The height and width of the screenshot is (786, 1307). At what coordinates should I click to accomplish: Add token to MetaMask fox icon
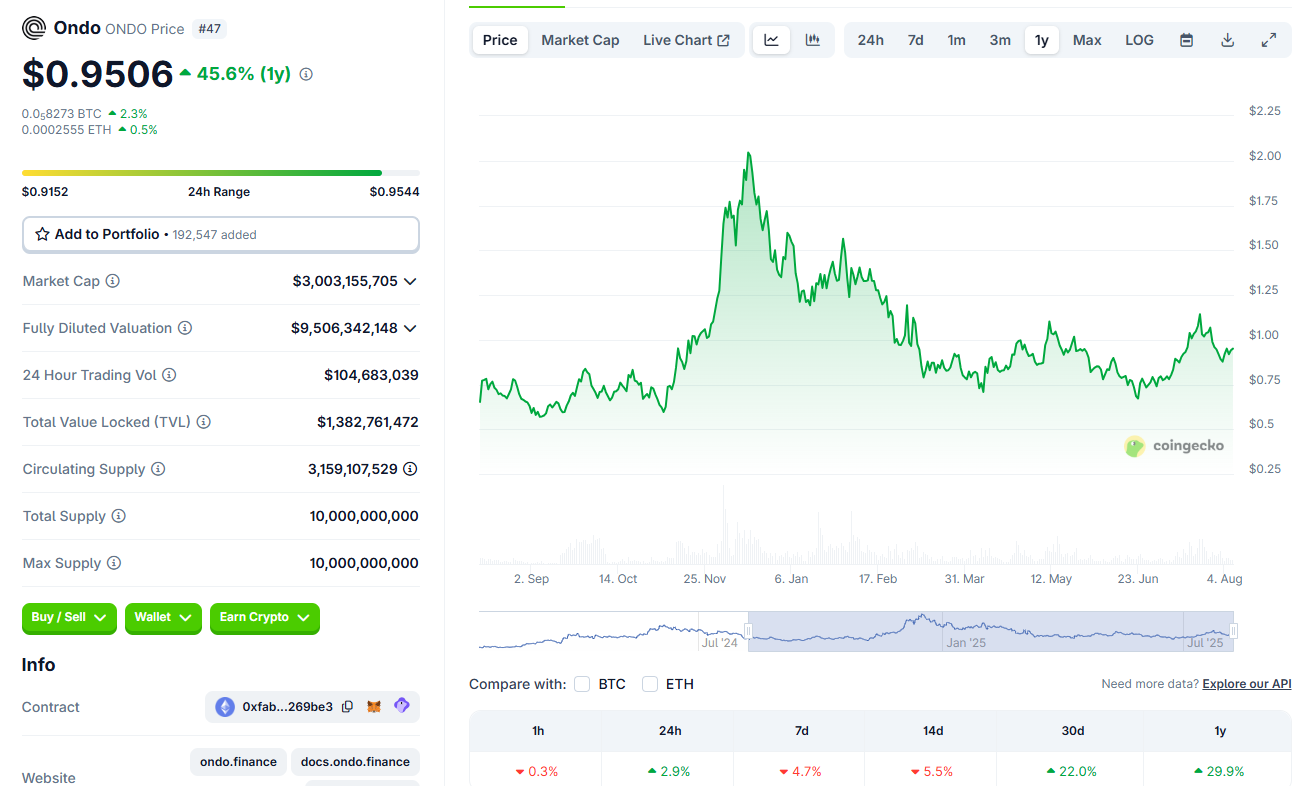(374, 707)
